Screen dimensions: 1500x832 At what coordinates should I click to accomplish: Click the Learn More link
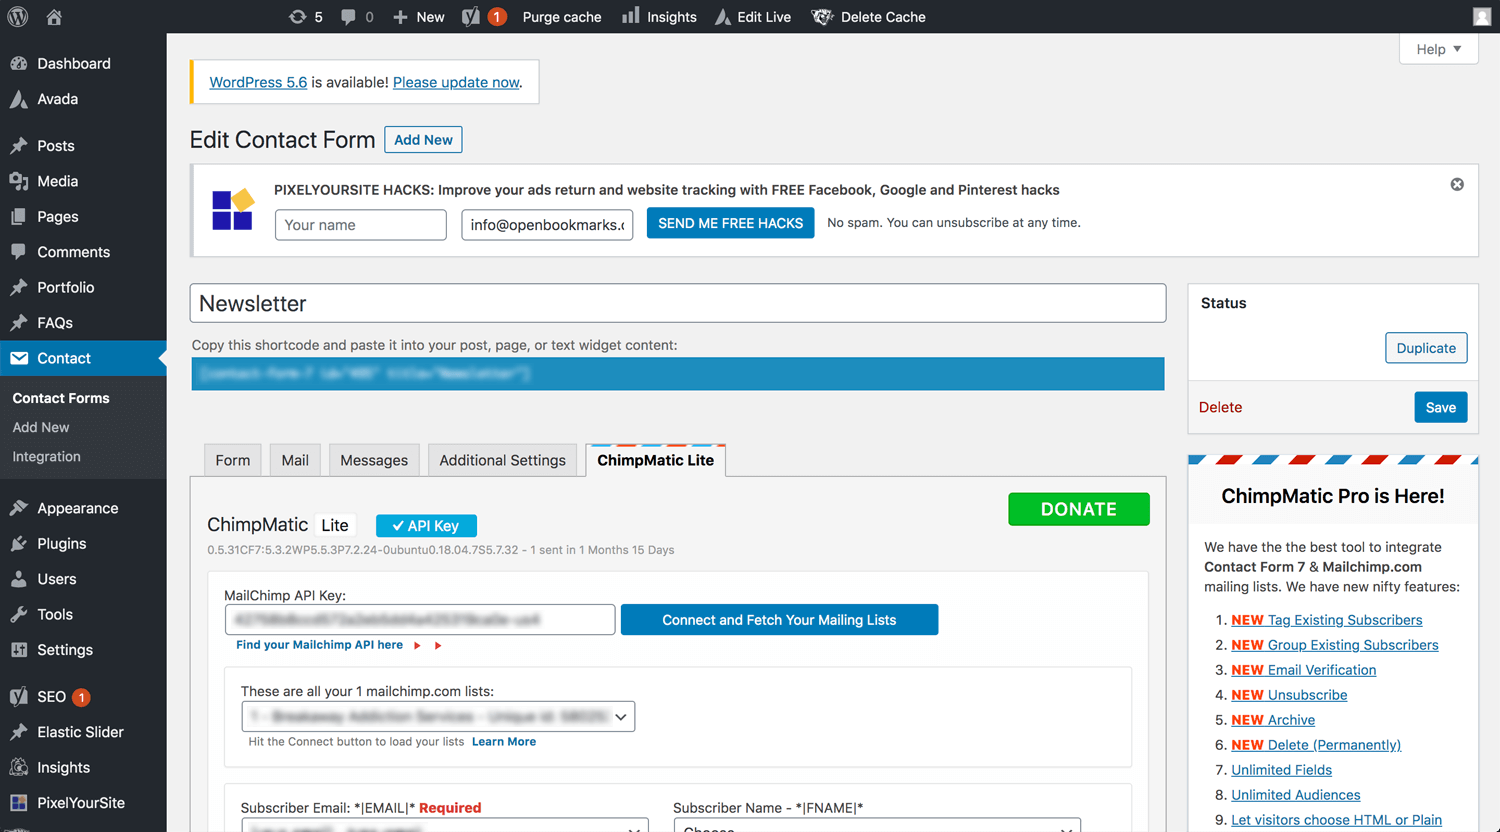point(504,742)
